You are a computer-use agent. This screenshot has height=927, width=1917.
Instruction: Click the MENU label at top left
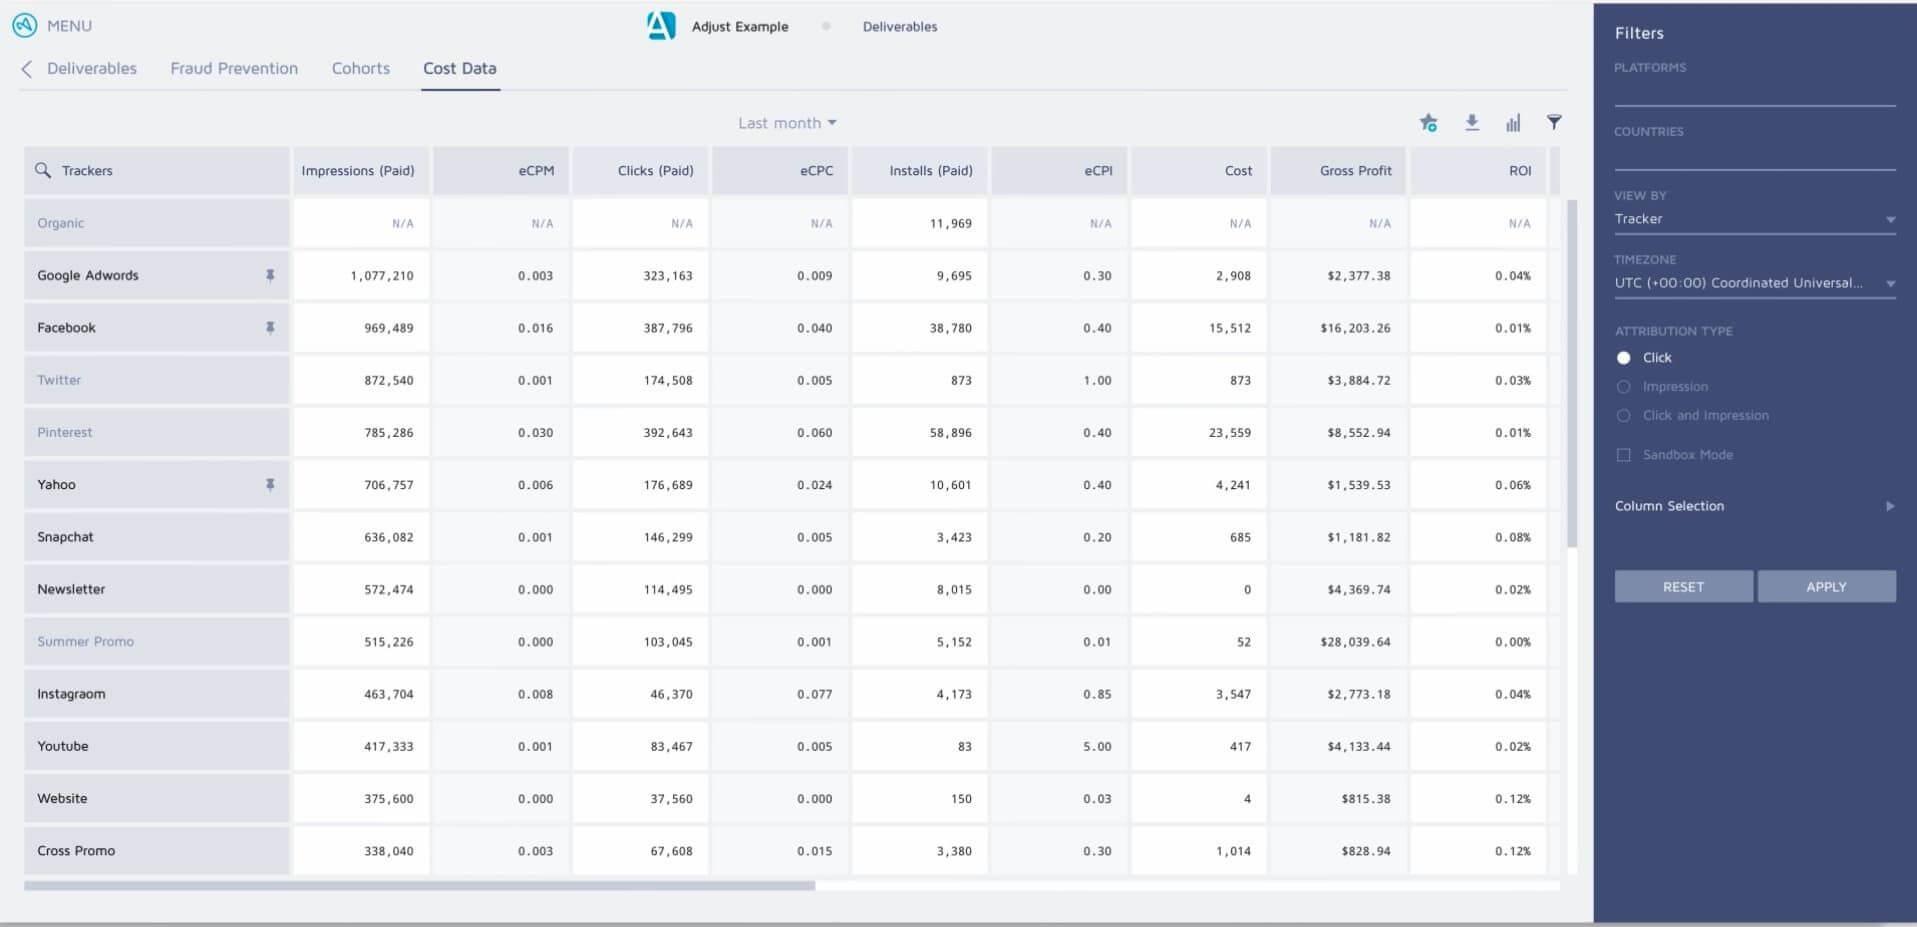[69, 26]
